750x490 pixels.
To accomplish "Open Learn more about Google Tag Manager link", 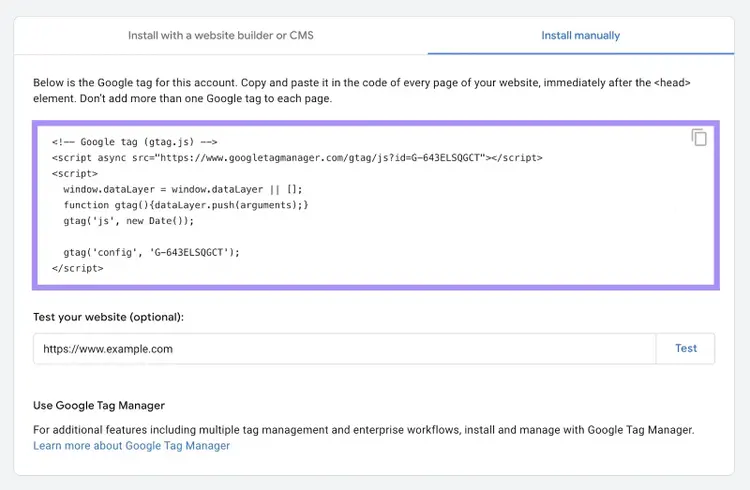I will [132, 445].
